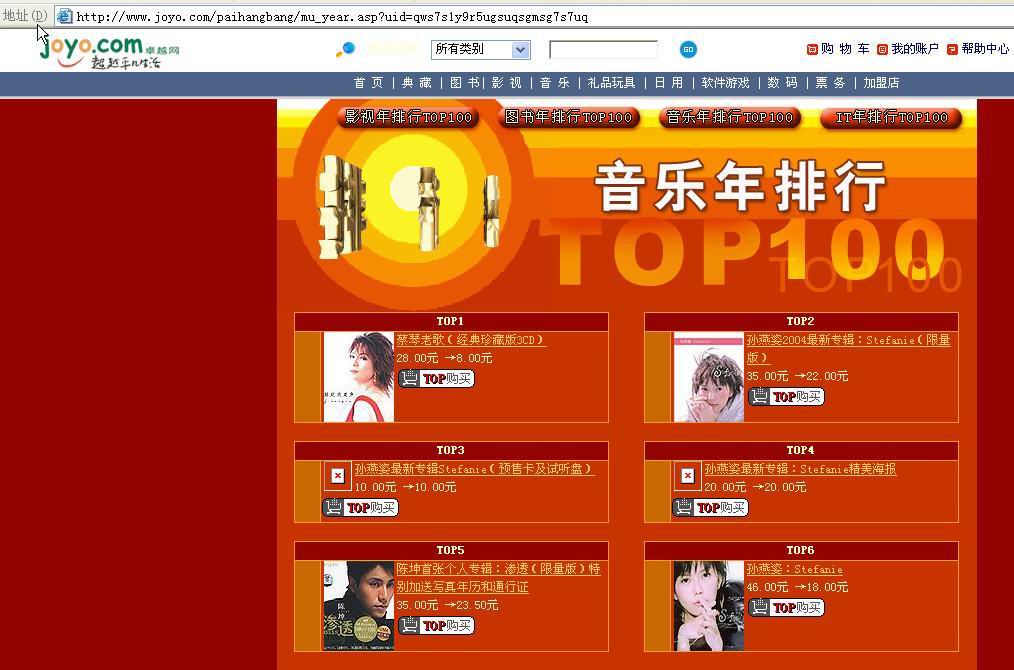Screen dimensions: 1014x670
Task: Click the broken image icon in TOP4
Action: [x=687, y=476]
